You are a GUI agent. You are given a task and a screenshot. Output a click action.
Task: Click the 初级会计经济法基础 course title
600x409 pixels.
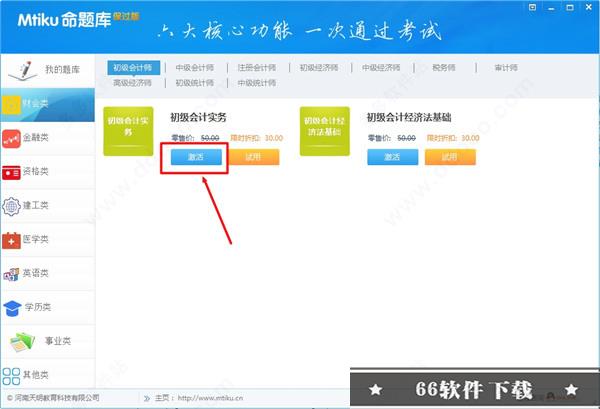[x=409, y=117]
